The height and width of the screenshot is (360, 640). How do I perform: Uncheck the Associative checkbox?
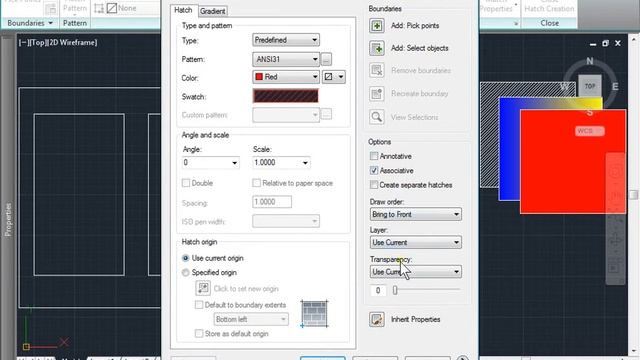374,170
